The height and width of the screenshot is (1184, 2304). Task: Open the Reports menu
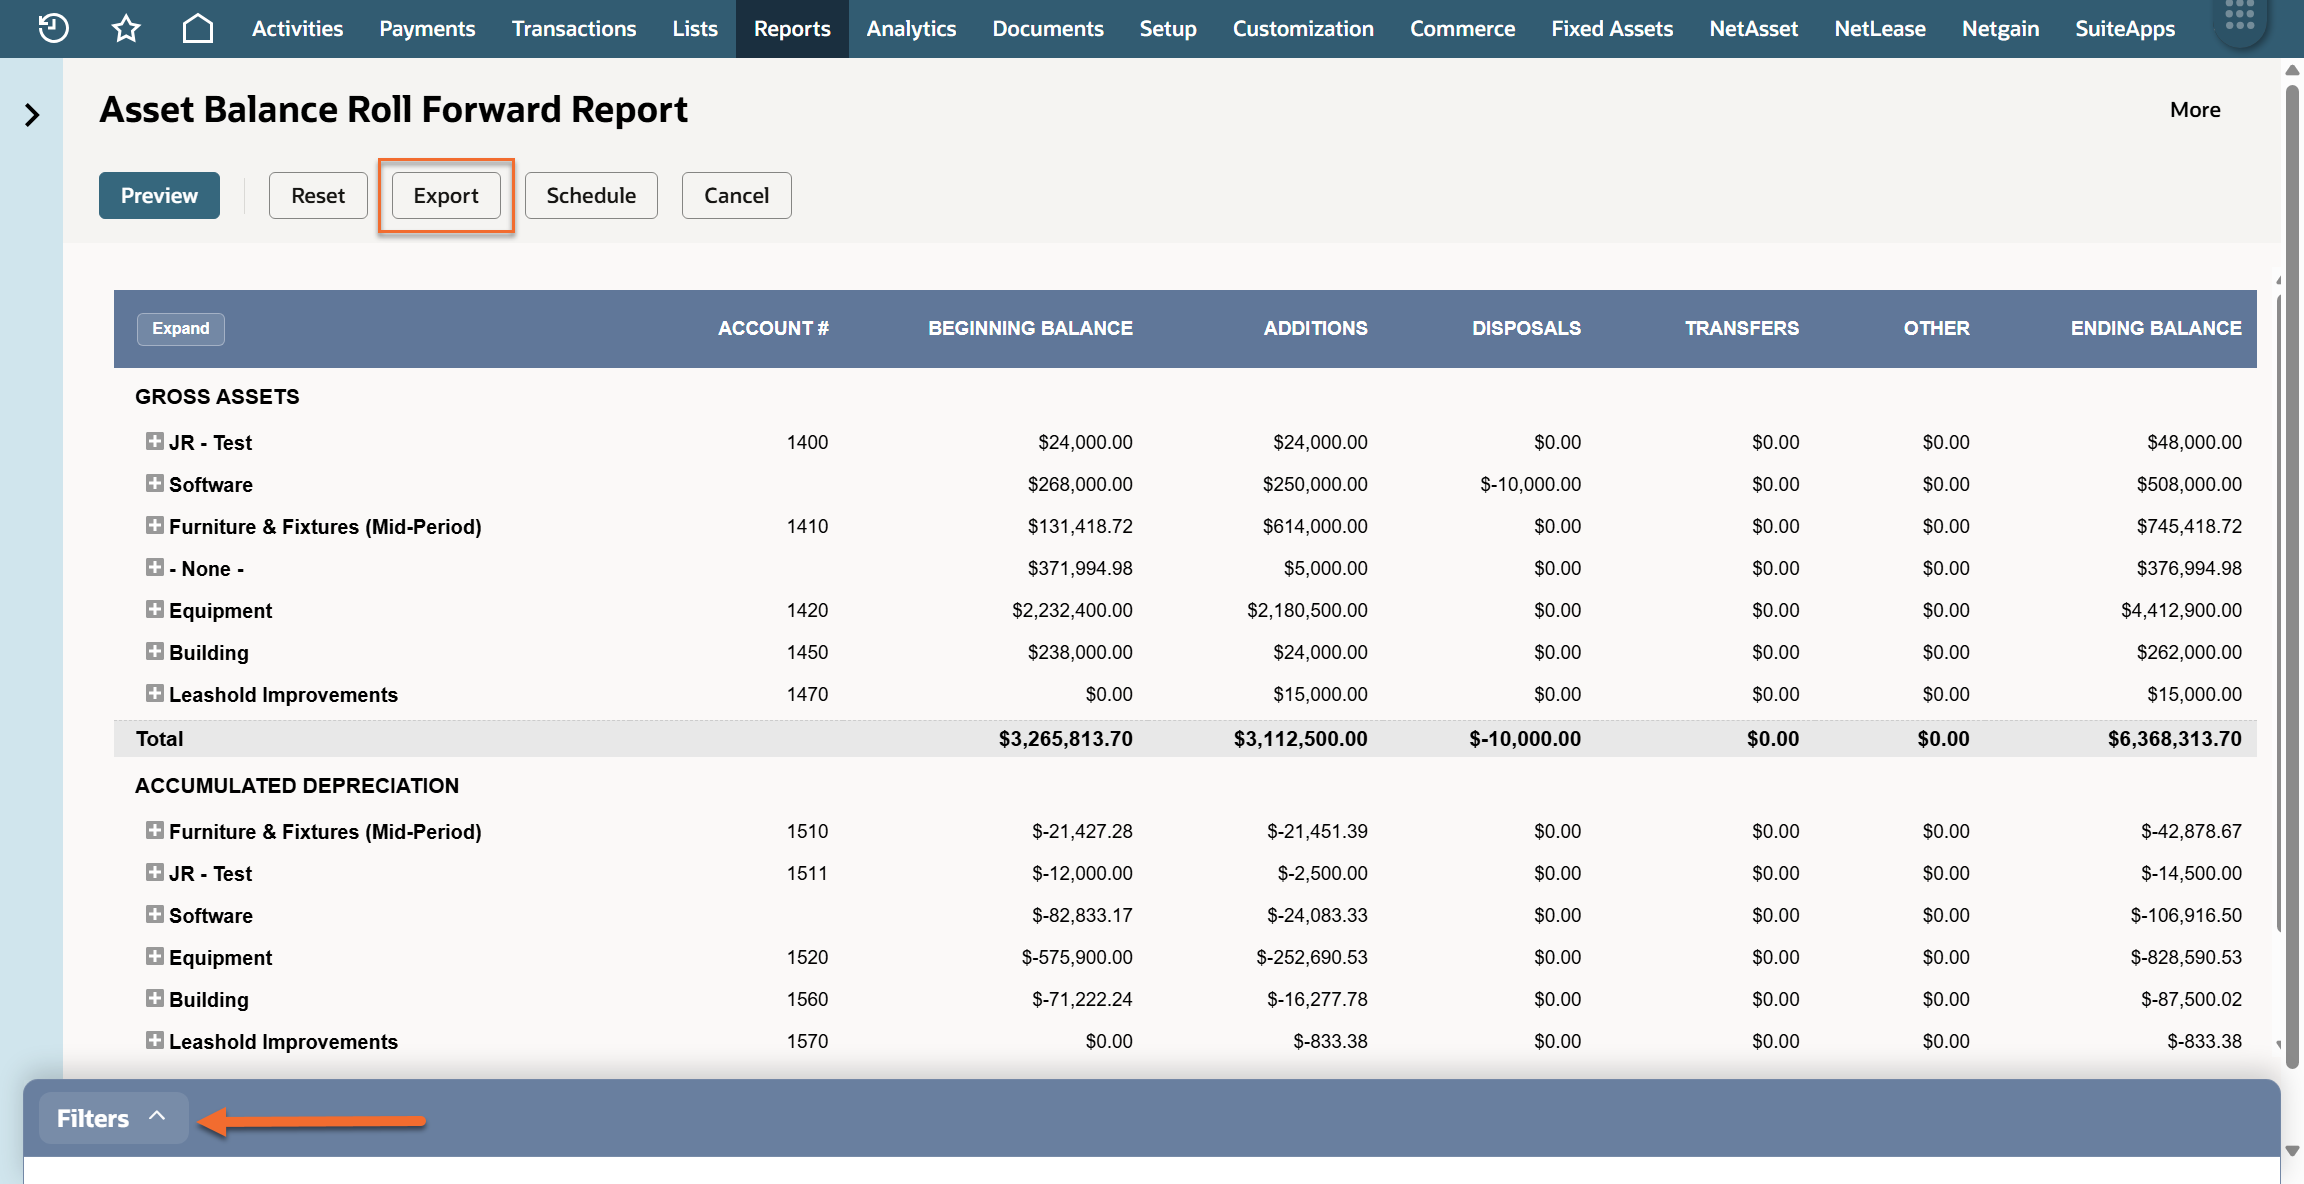(x=792, y=28)
